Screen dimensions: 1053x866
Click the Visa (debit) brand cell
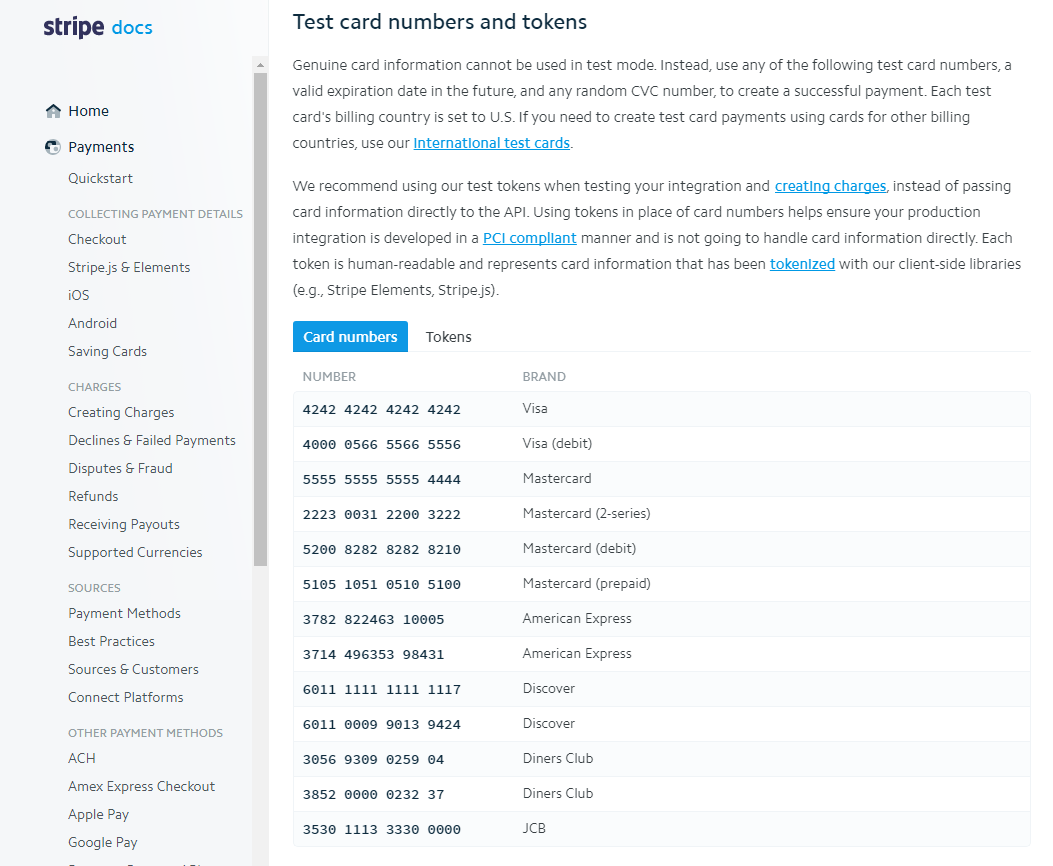click(557, 444)
